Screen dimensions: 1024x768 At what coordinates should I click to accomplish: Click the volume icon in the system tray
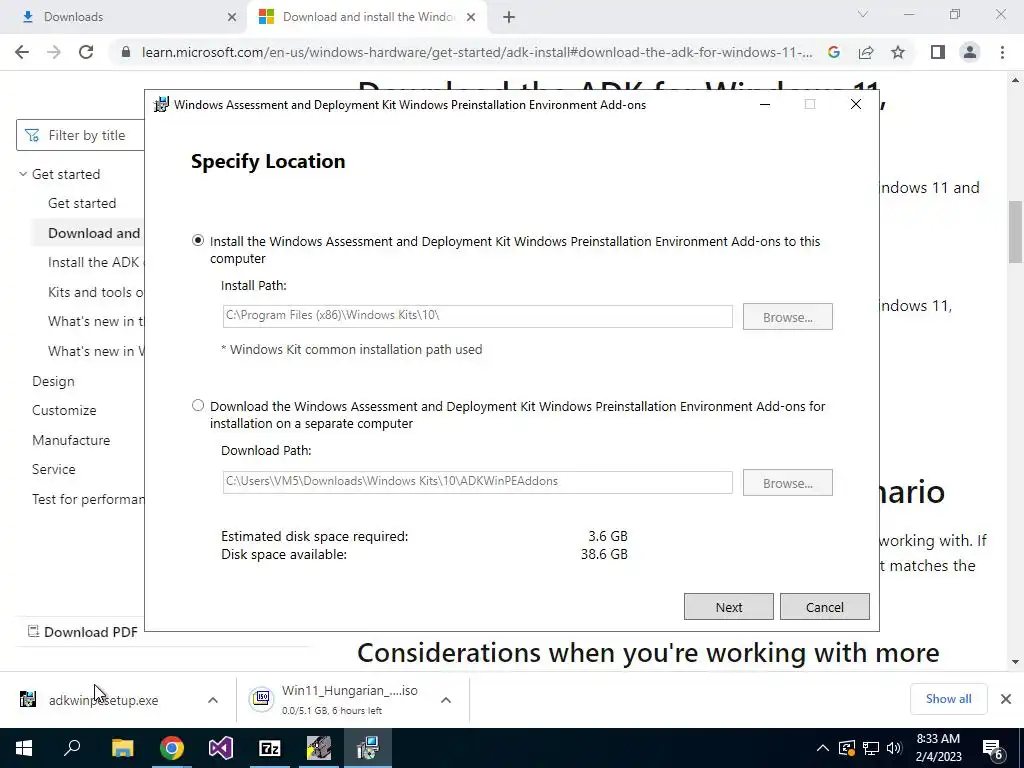click(894, 748)
